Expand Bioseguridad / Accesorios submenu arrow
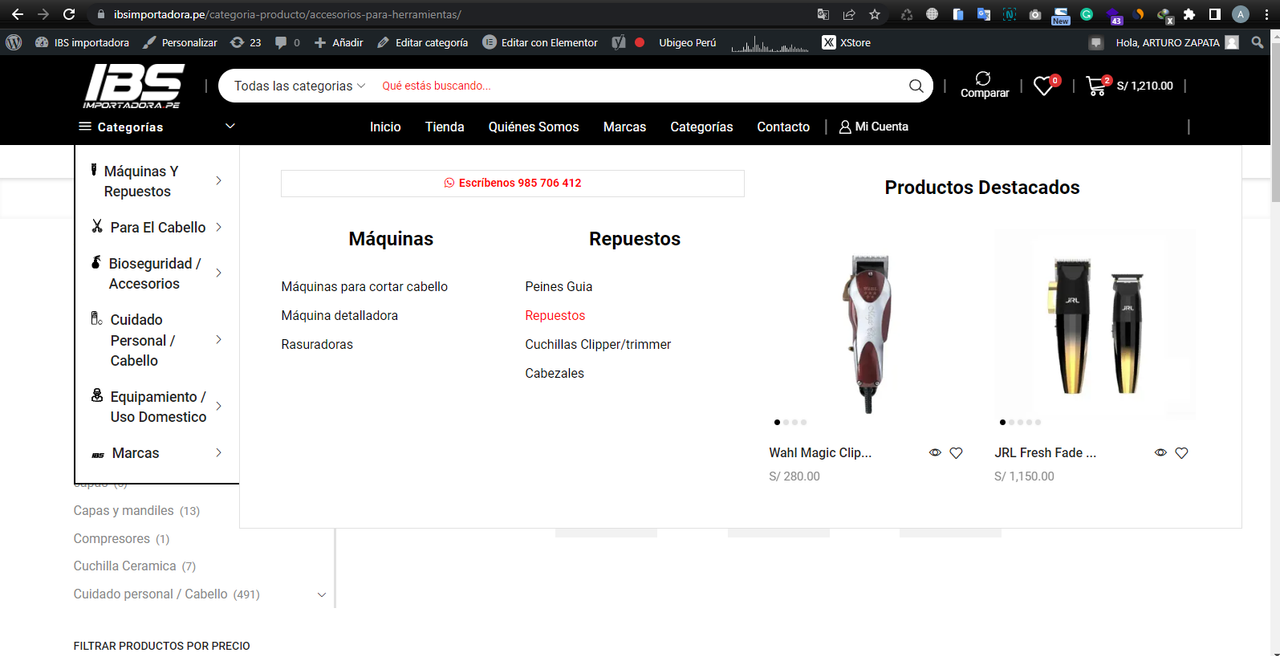The width and height of the screenshot is (1280, 656). 219,273
